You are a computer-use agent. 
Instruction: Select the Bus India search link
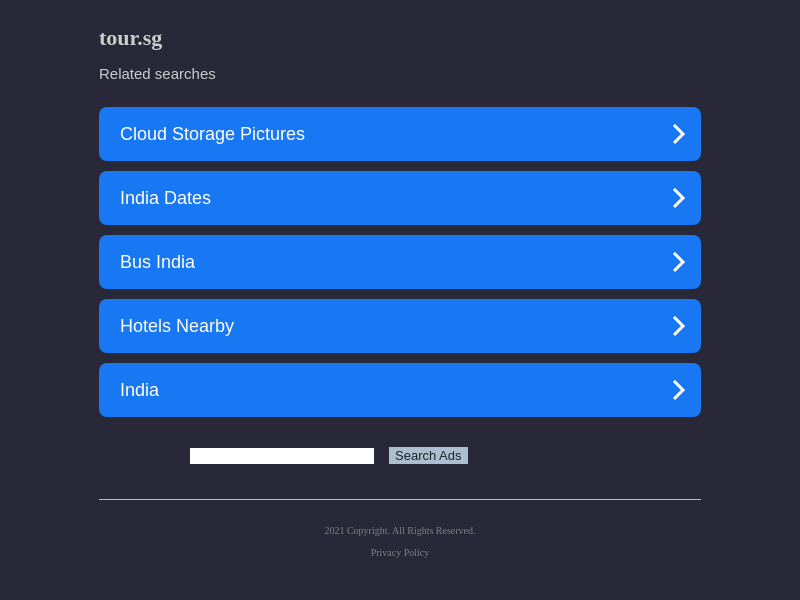pyautogui.click(x=157, y=262)
